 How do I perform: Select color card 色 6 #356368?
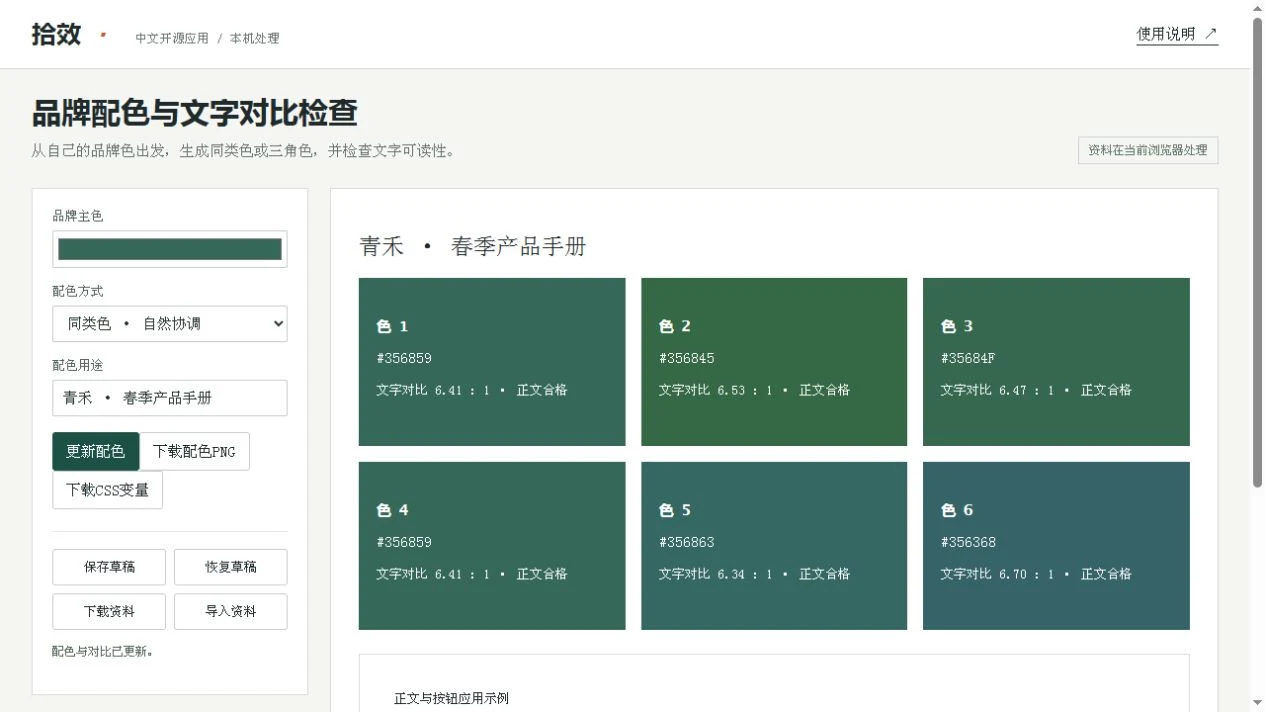[1056, 546]
